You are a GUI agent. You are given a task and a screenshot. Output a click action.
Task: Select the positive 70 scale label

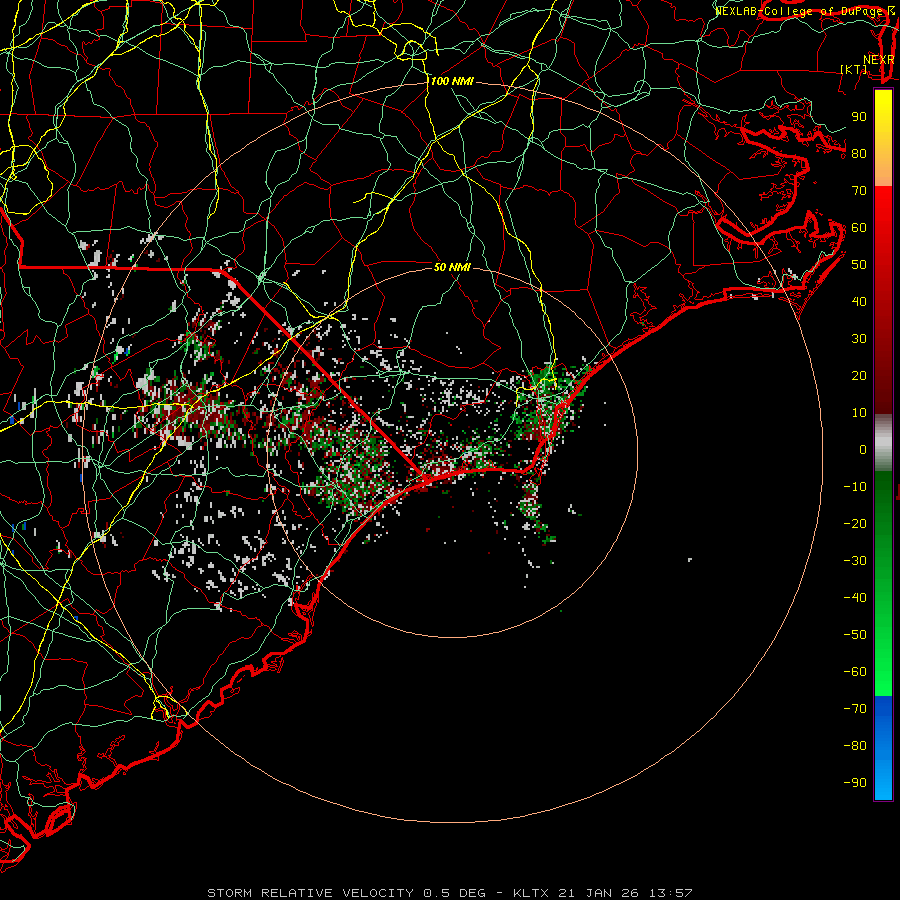[859, 191]
